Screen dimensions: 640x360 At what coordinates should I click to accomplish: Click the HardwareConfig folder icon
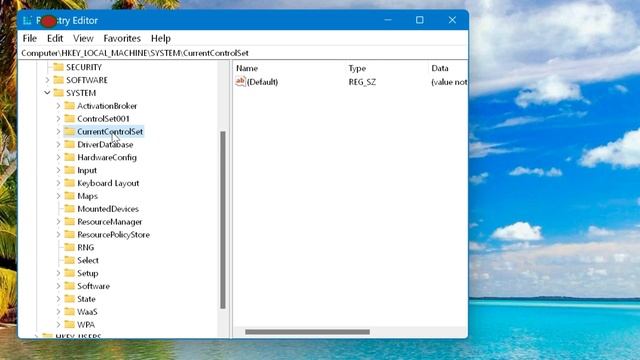click(x=70, y=157)
